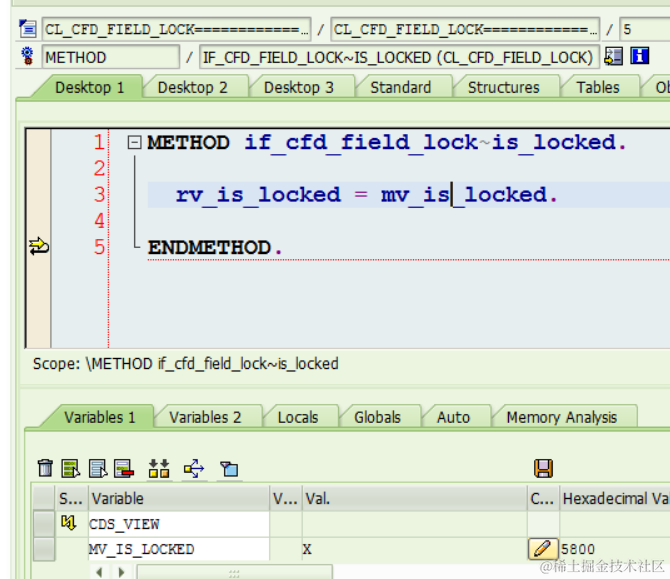
Task: Click the IF_CFD_FIELD_LOCK~IS_LOCKED method name field
Action: click(x=400, y=57)
